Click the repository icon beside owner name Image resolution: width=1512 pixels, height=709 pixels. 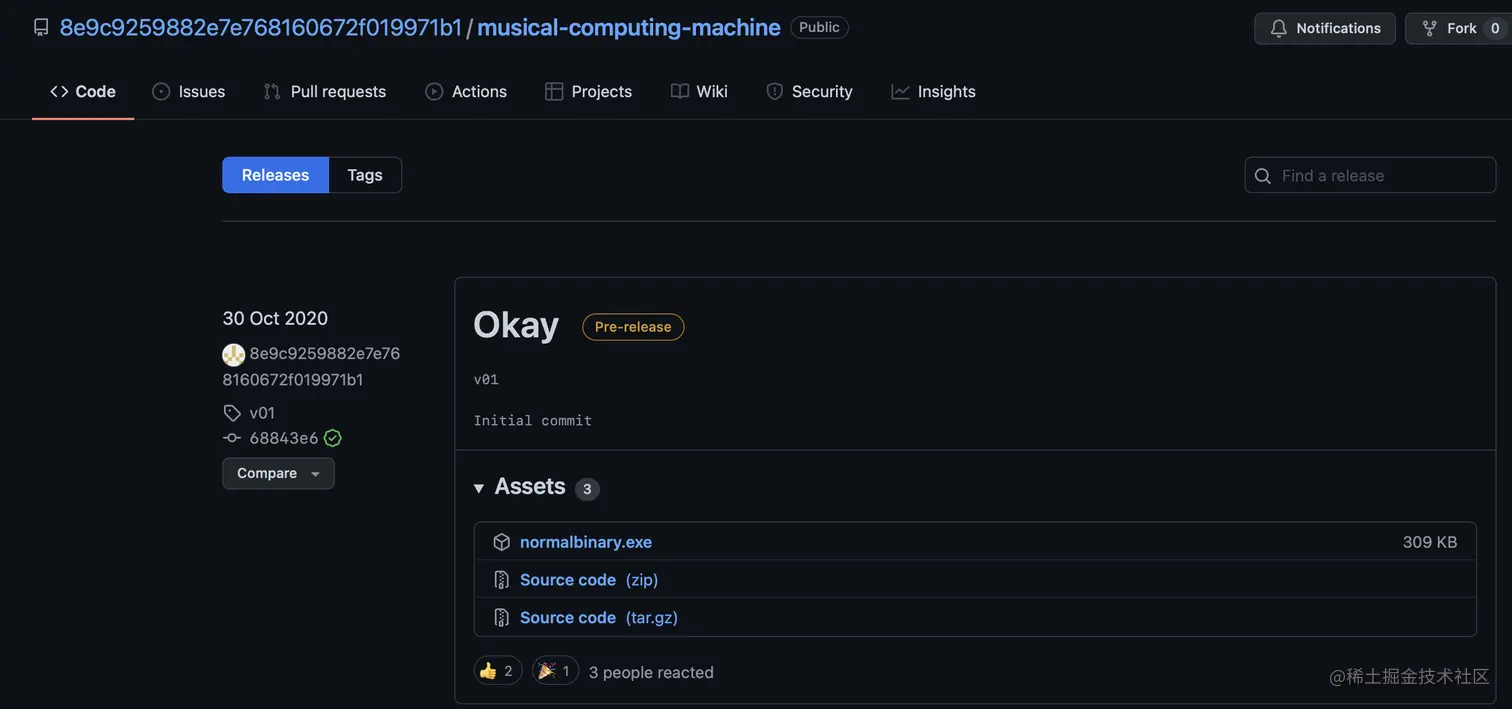pyautogui.click(x=41, y=27)
